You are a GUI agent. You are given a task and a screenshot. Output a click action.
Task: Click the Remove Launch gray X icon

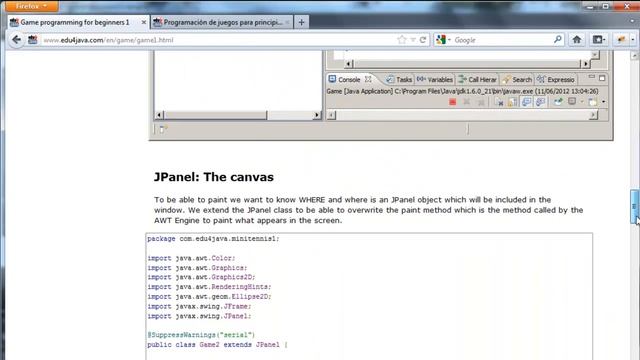point(467,102)
